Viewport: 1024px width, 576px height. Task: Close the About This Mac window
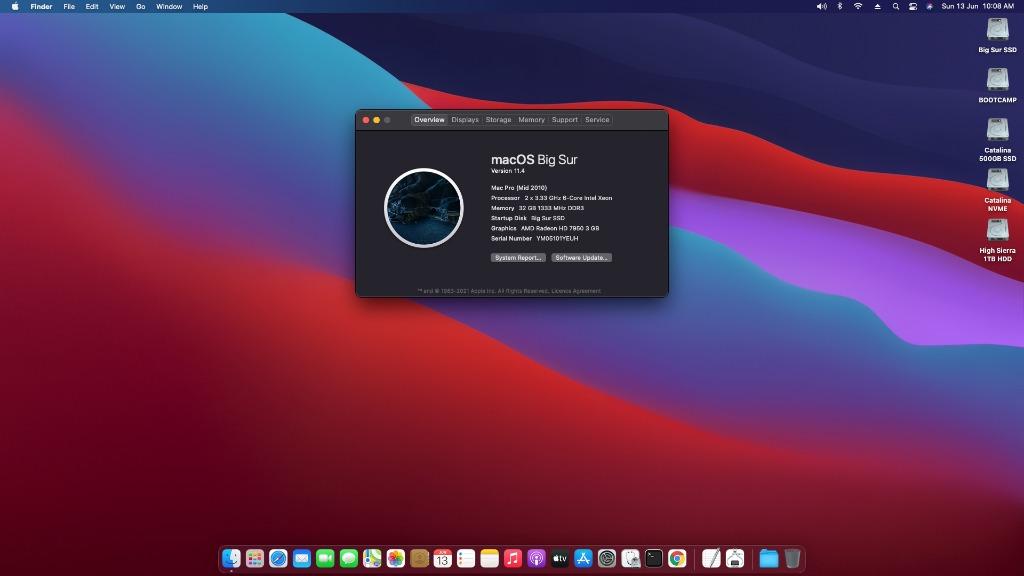tap(366, 120)
